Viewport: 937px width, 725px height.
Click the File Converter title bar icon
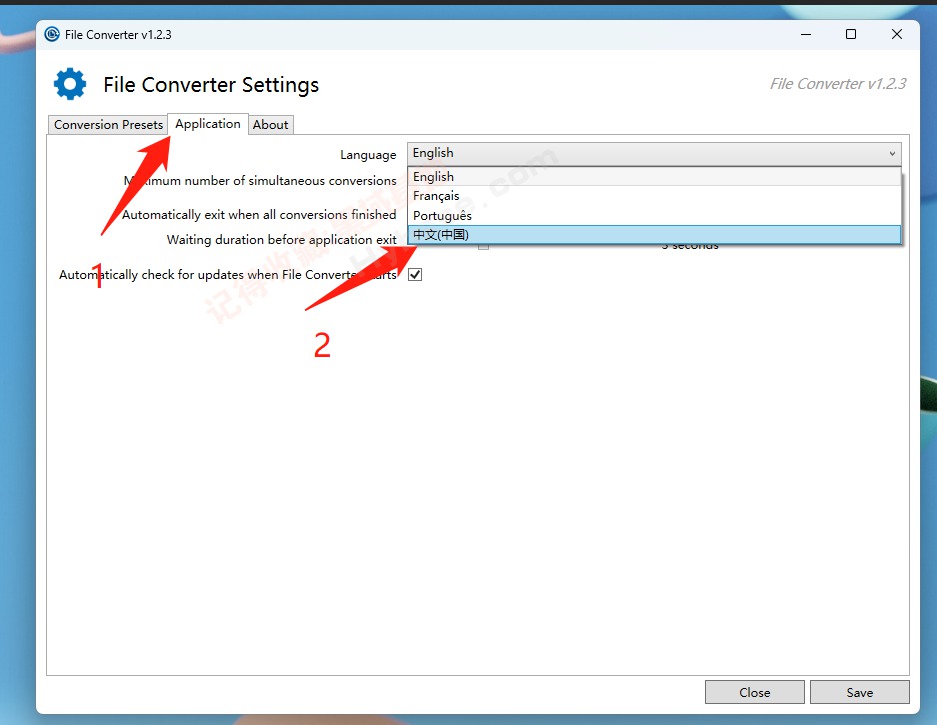coord(52,34)
